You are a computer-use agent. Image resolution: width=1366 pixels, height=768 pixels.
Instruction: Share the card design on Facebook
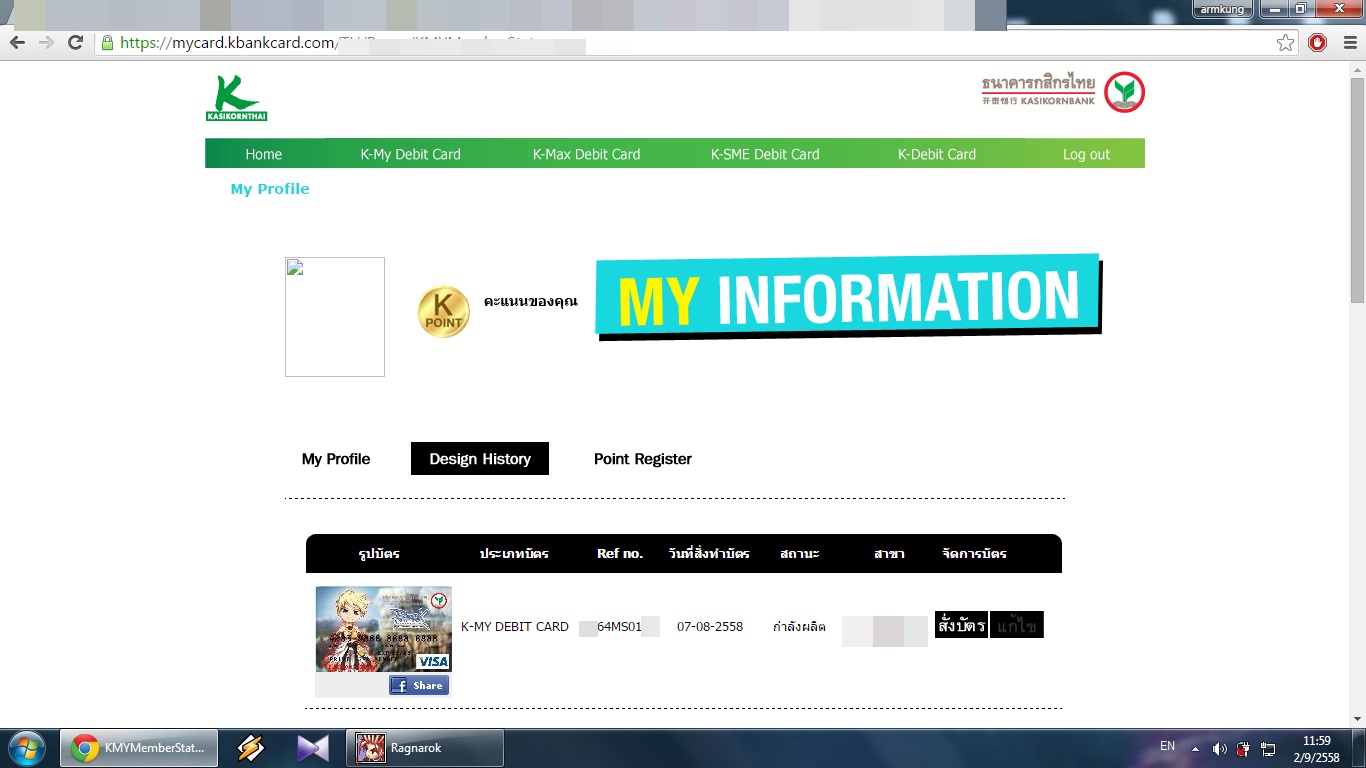pos(419,685)
